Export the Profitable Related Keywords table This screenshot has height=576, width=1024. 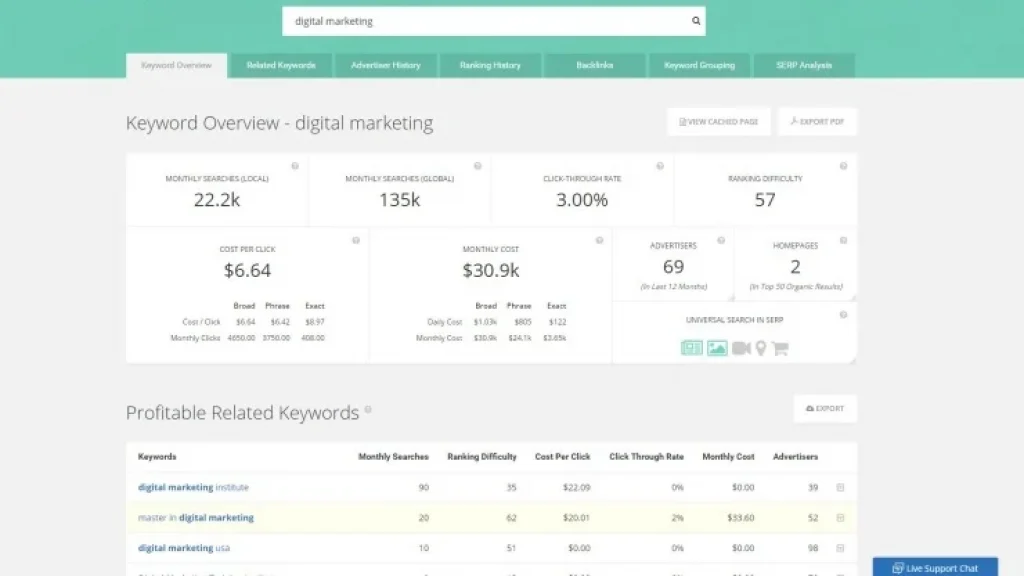click(x=825, y=409)
